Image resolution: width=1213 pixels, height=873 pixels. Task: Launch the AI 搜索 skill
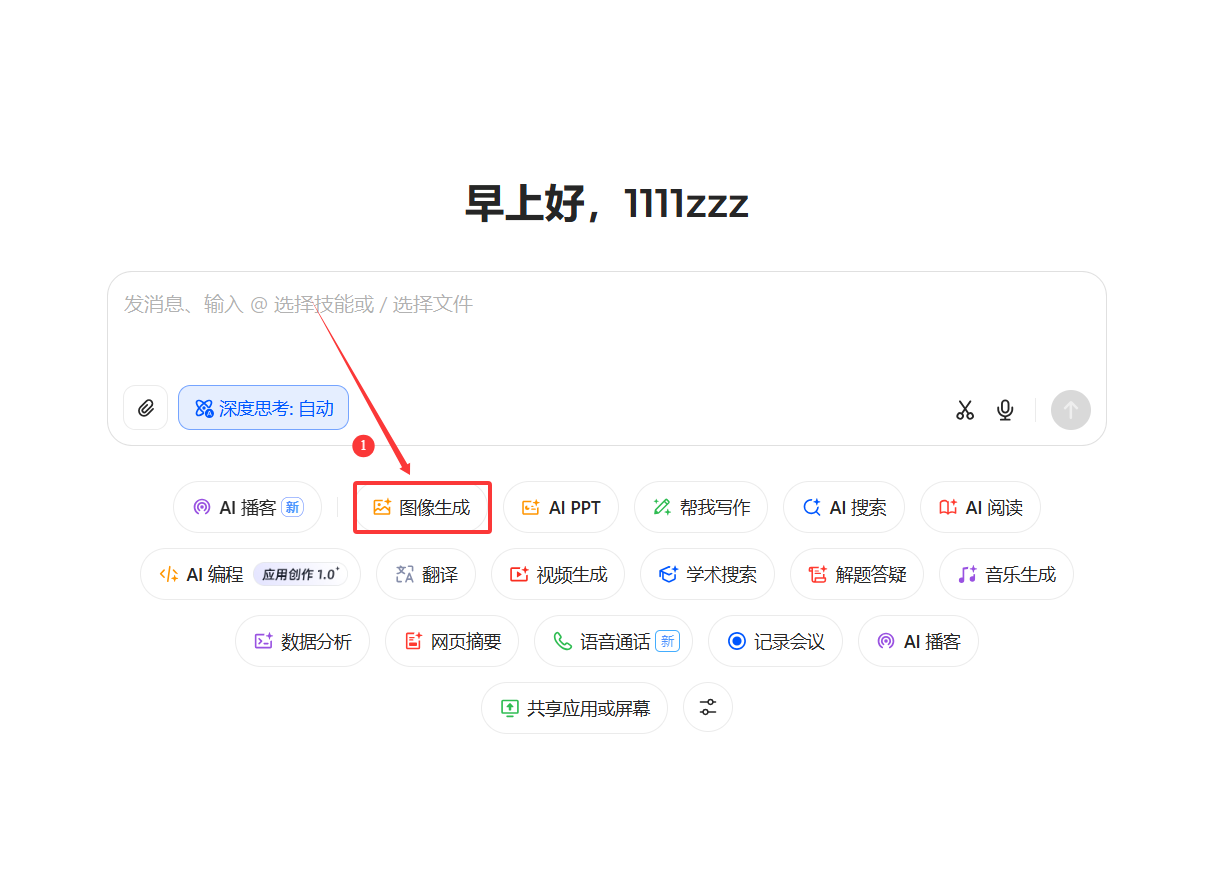pos(844,507)
